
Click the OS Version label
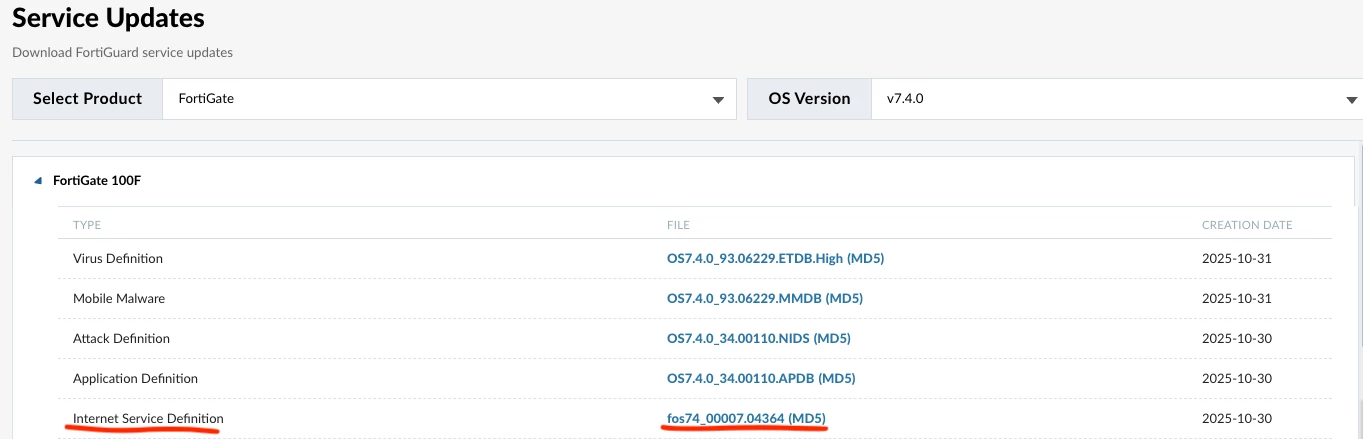tap(809, 99)
